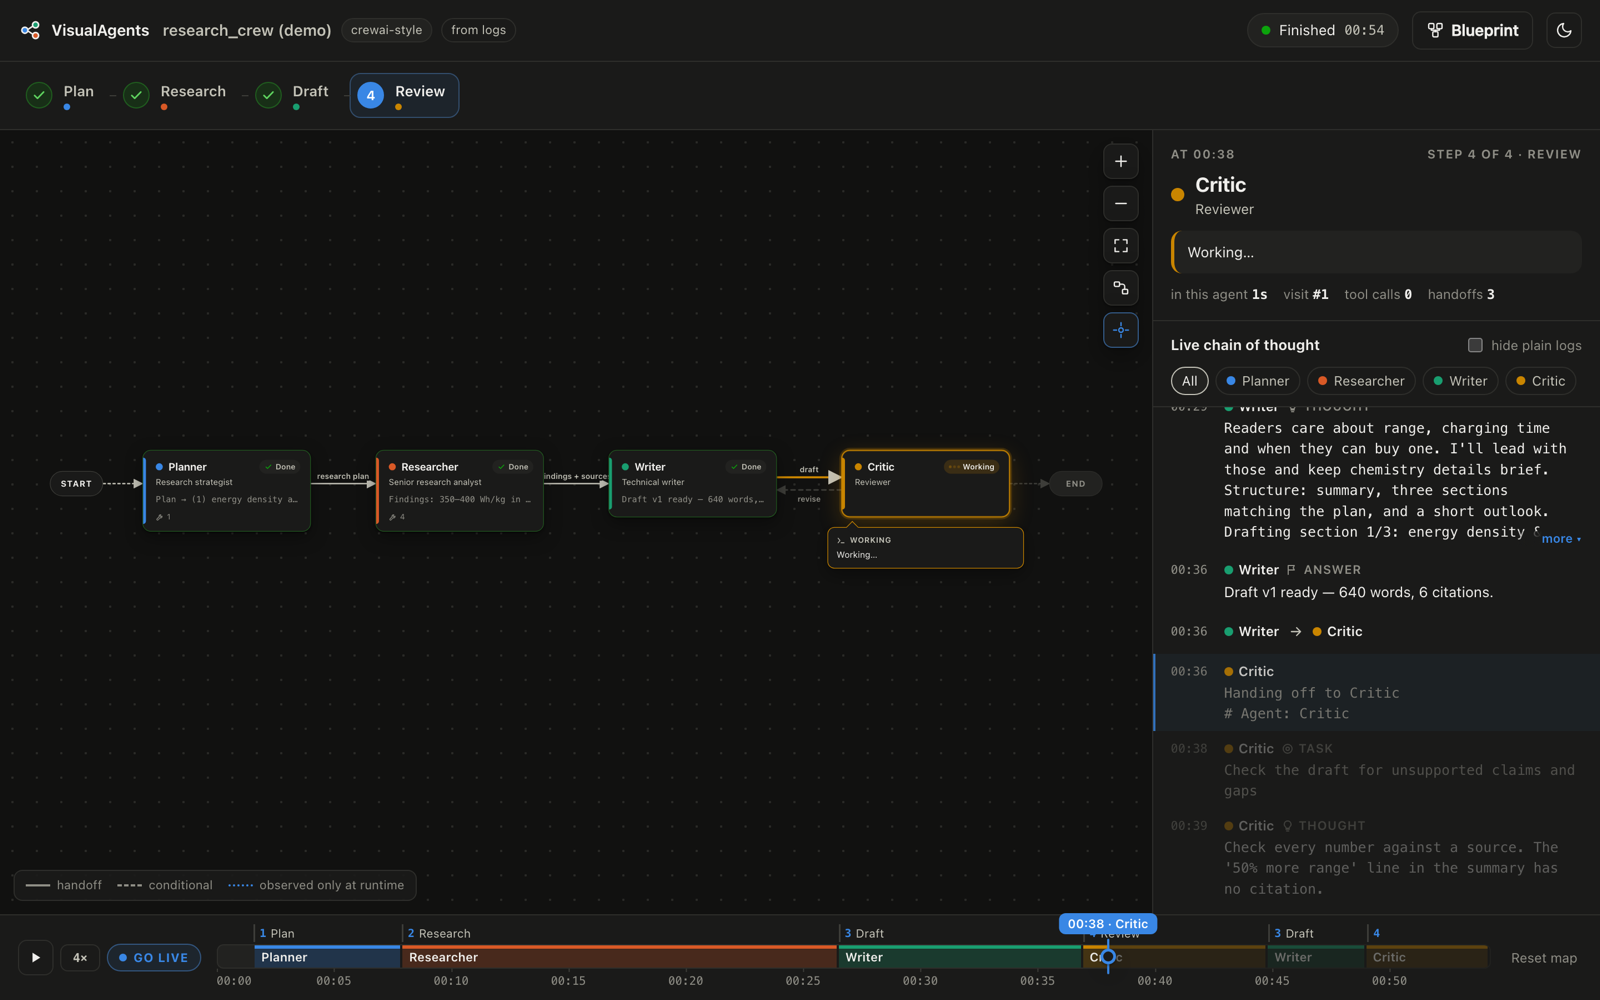Expand the Writer thought with more
The width and height of the screenshot is (1600, 1000).
point(1560,539)
